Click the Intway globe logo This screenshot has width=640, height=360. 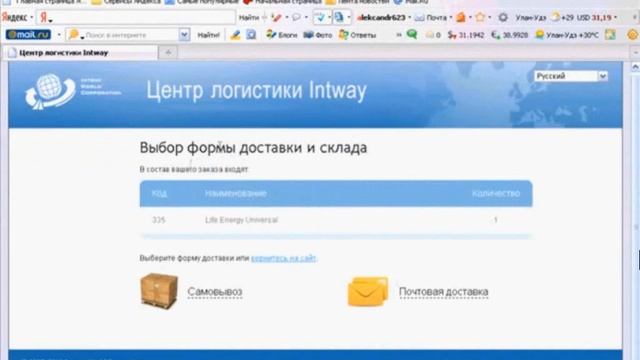click(x=50, y=91)
